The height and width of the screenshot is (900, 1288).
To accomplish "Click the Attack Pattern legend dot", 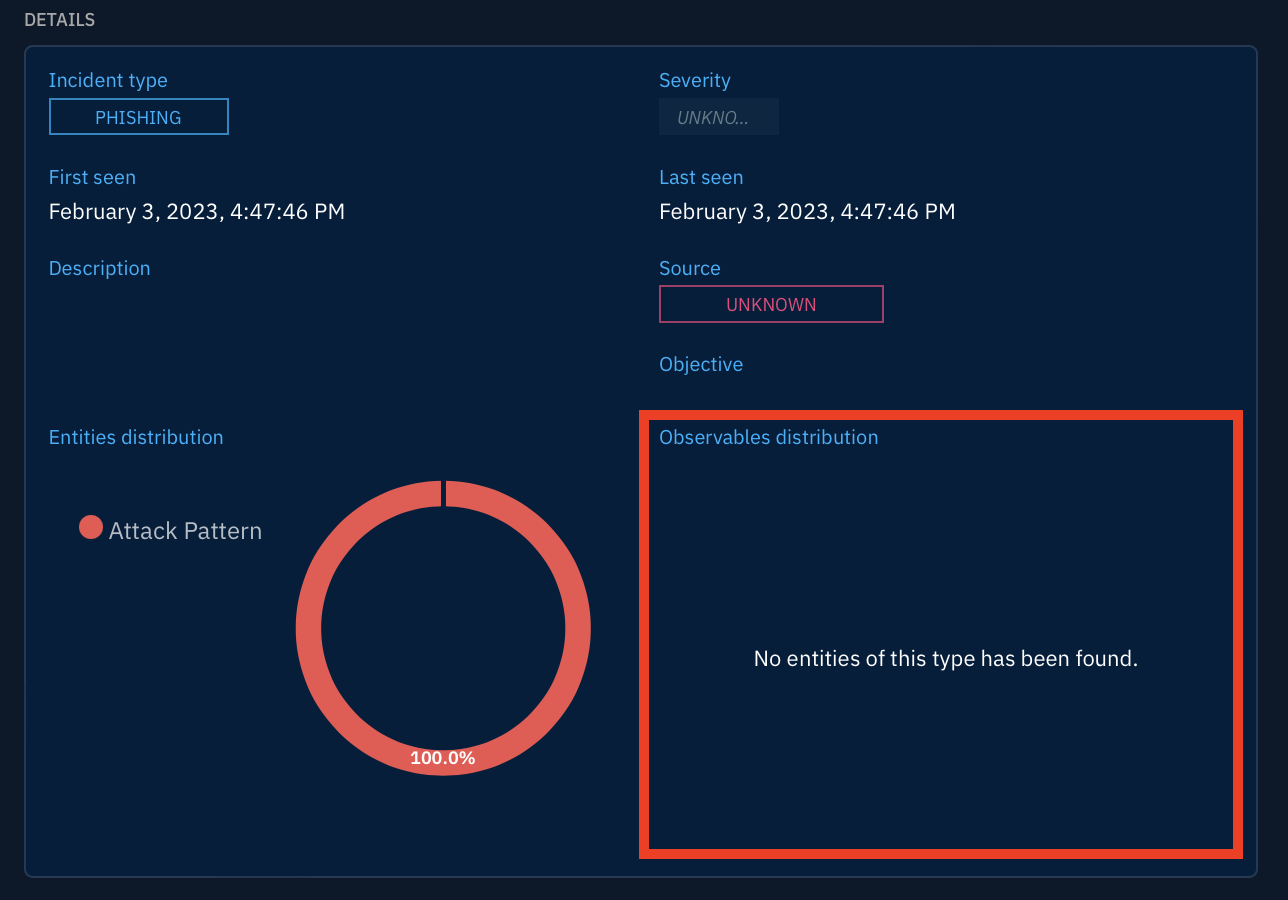I will (90, 526).
